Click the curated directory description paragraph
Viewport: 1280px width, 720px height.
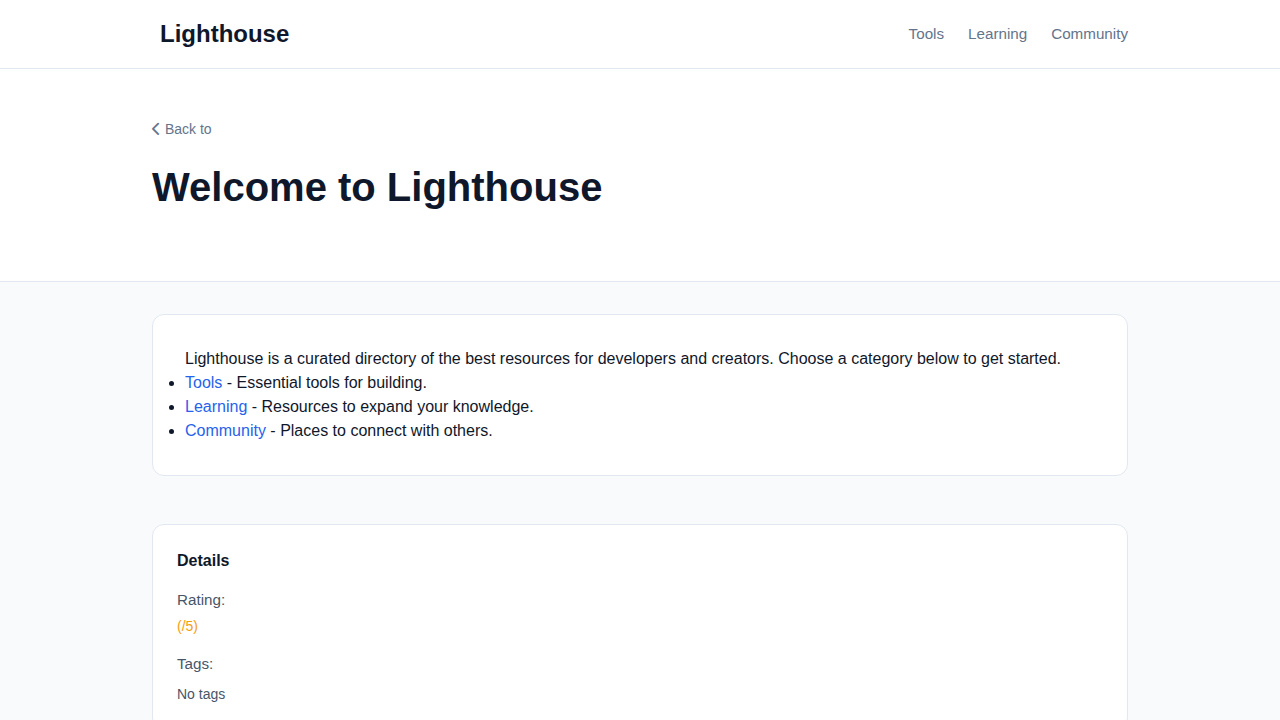pos(623,358)
